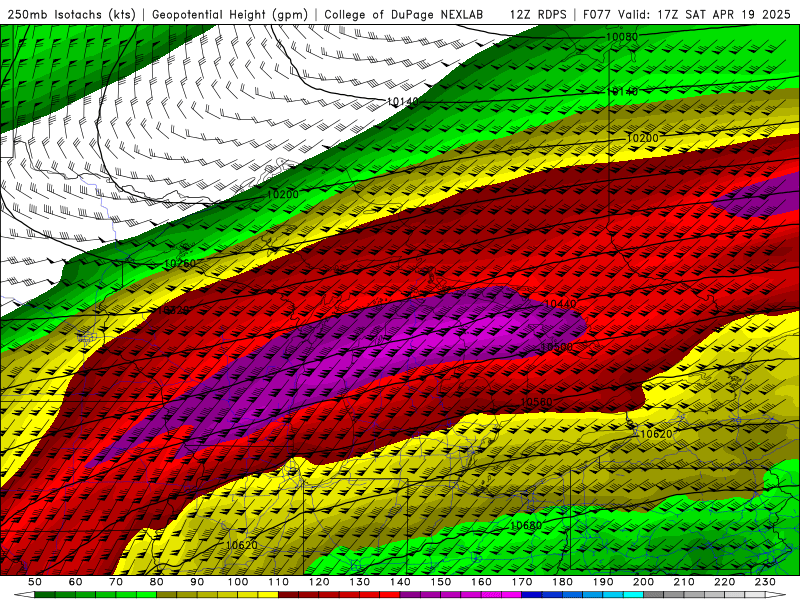Click the 10580 height contour label
Image resolution: width=800 pixels, height=600 pixels.
536,402
